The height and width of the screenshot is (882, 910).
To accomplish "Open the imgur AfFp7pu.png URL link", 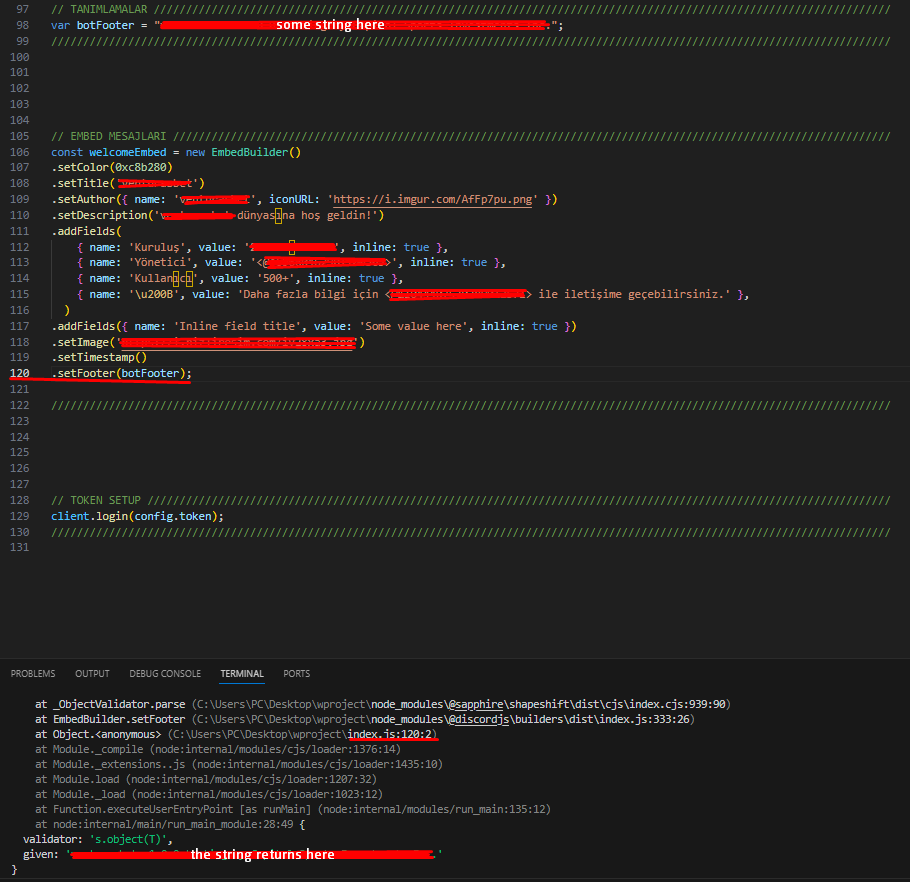I will pos(434,199).
